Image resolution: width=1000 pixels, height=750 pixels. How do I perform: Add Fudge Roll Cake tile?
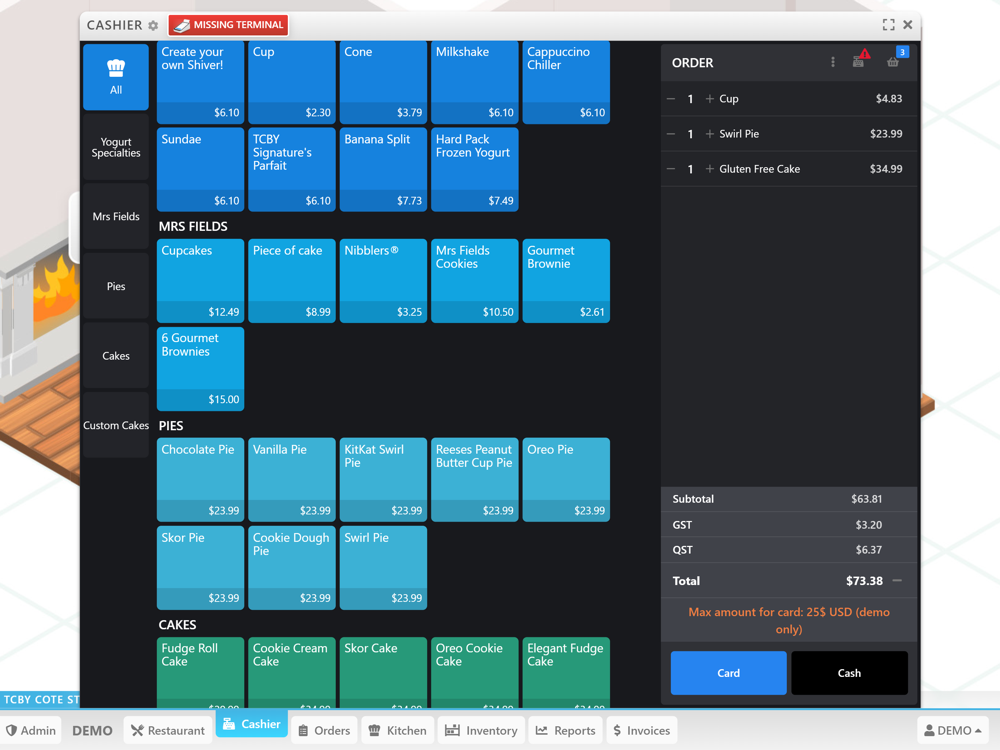tap(200, 672)
